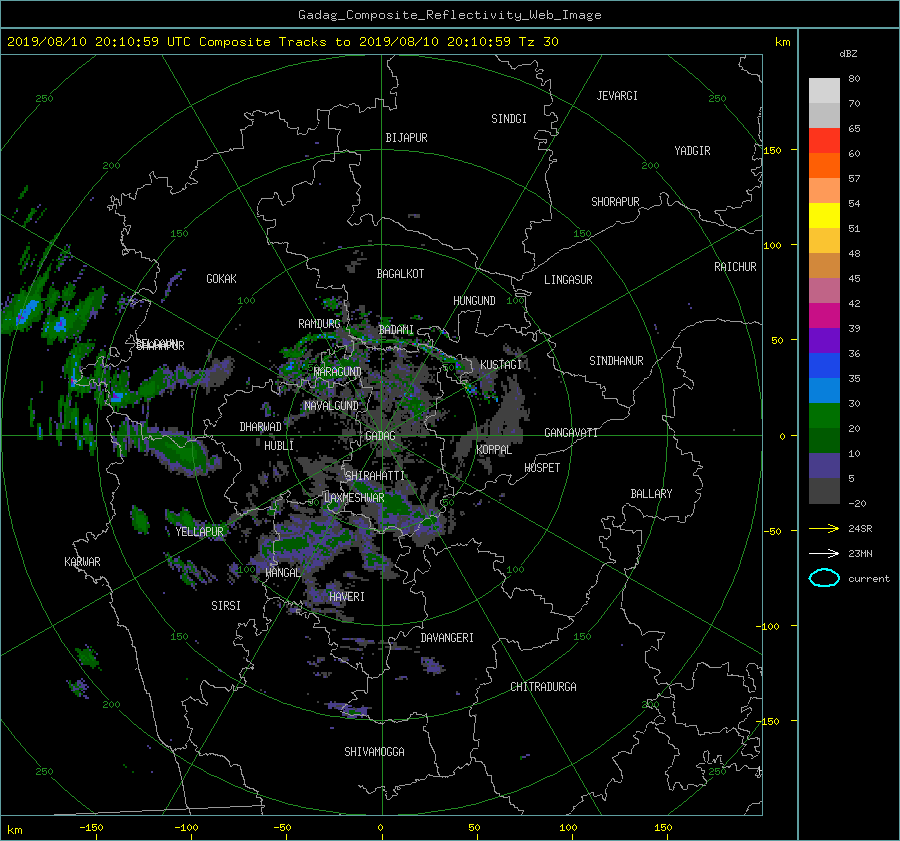
Task: Select the JEVARGI city label
Action: (617, 96)
